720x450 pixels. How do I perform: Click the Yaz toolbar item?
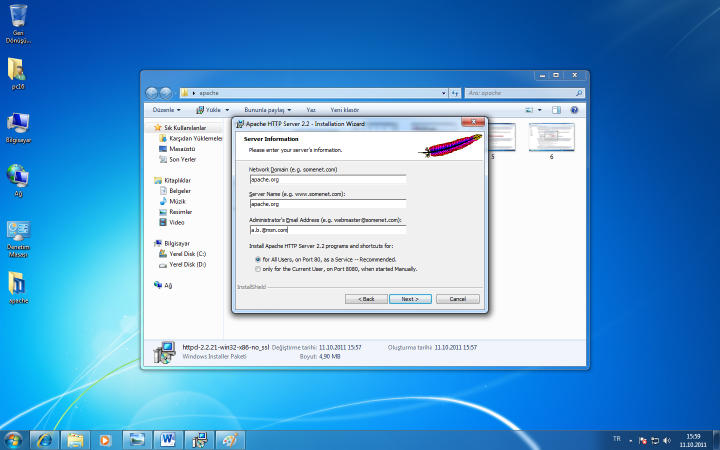311,109
